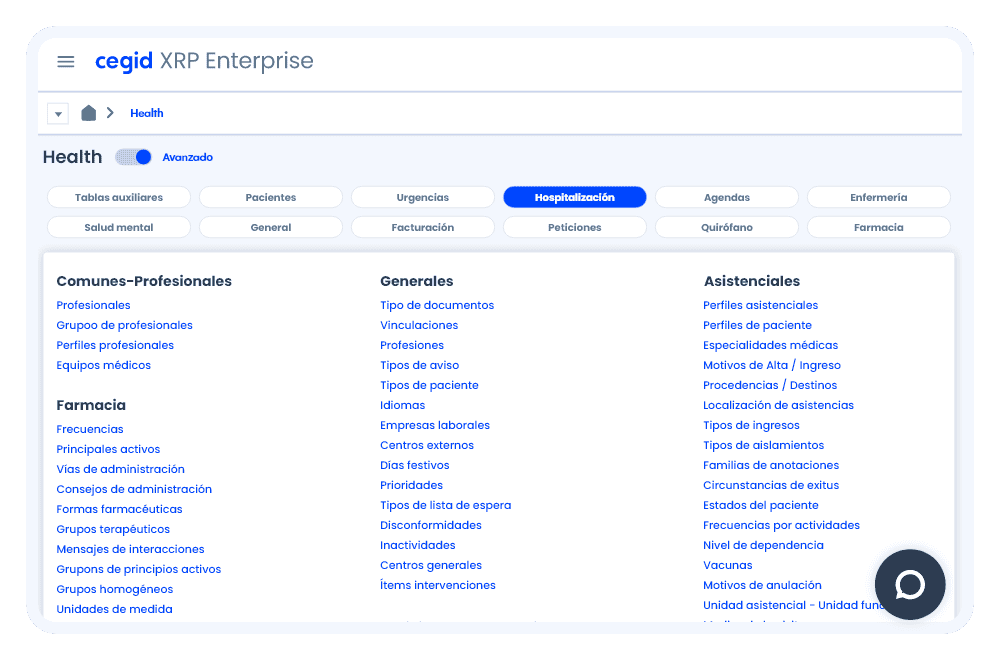
Task: Open the Facturación tab
Action: 422,228
